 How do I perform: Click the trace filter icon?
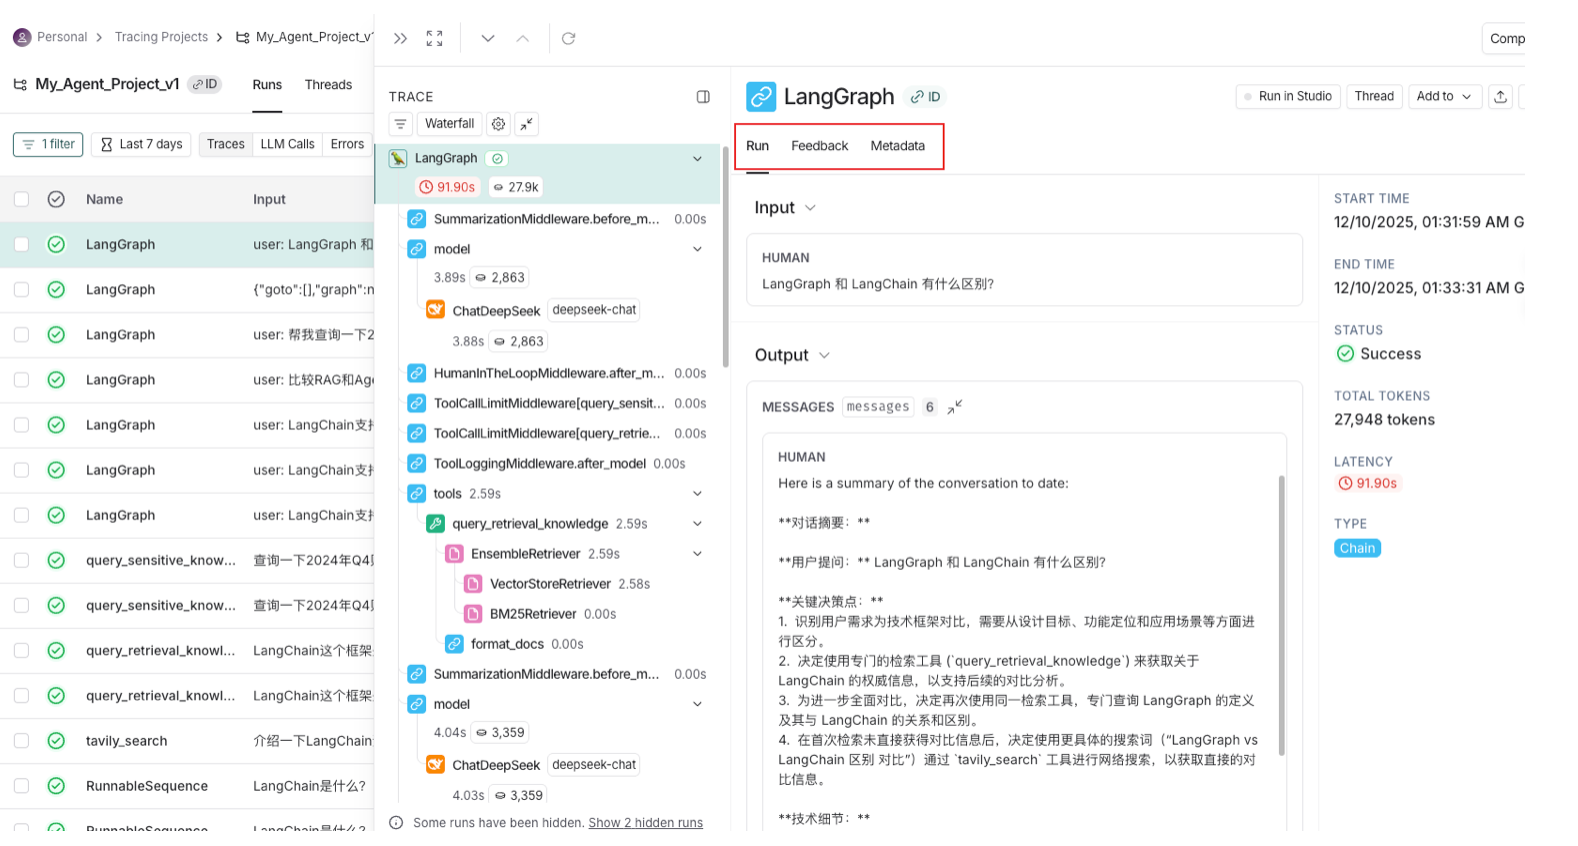(x=400, y=124)
